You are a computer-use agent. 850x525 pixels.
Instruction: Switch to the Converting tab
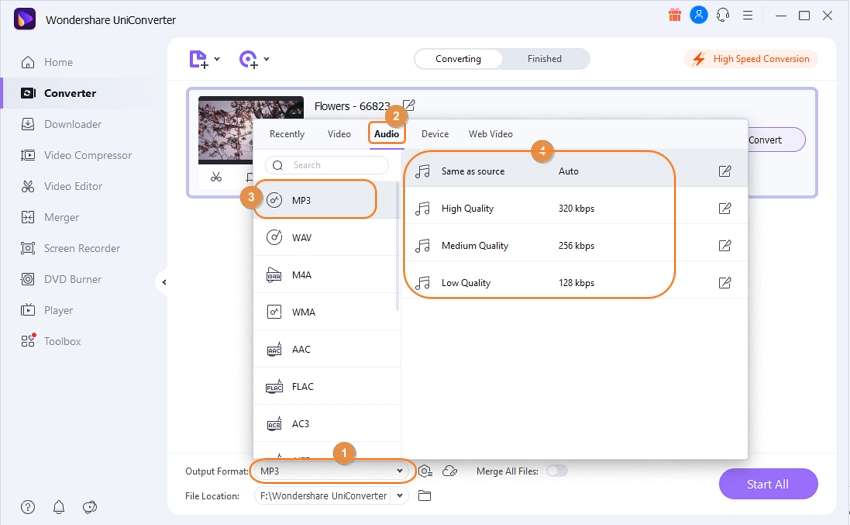[458, 59]
